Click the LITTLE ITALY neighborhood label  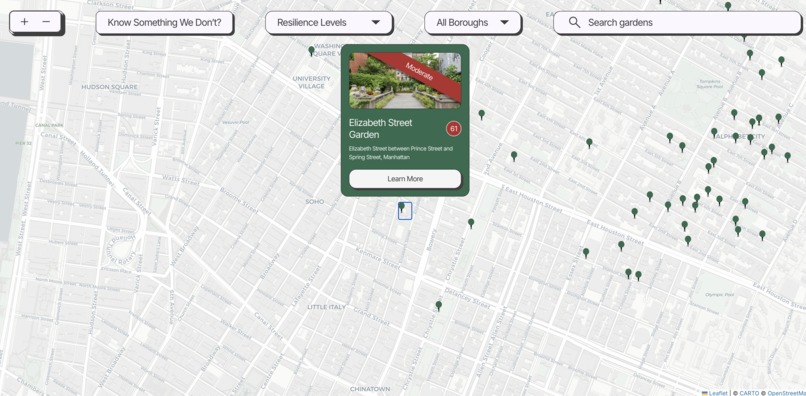[327, 307]
